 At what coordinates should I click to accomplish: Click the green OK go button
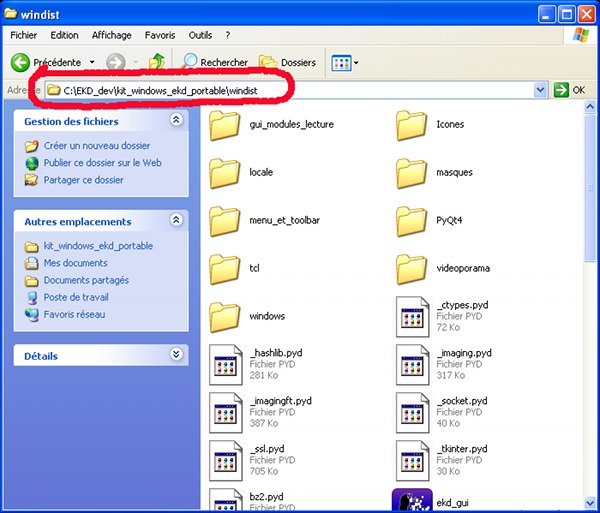(570, 90)
